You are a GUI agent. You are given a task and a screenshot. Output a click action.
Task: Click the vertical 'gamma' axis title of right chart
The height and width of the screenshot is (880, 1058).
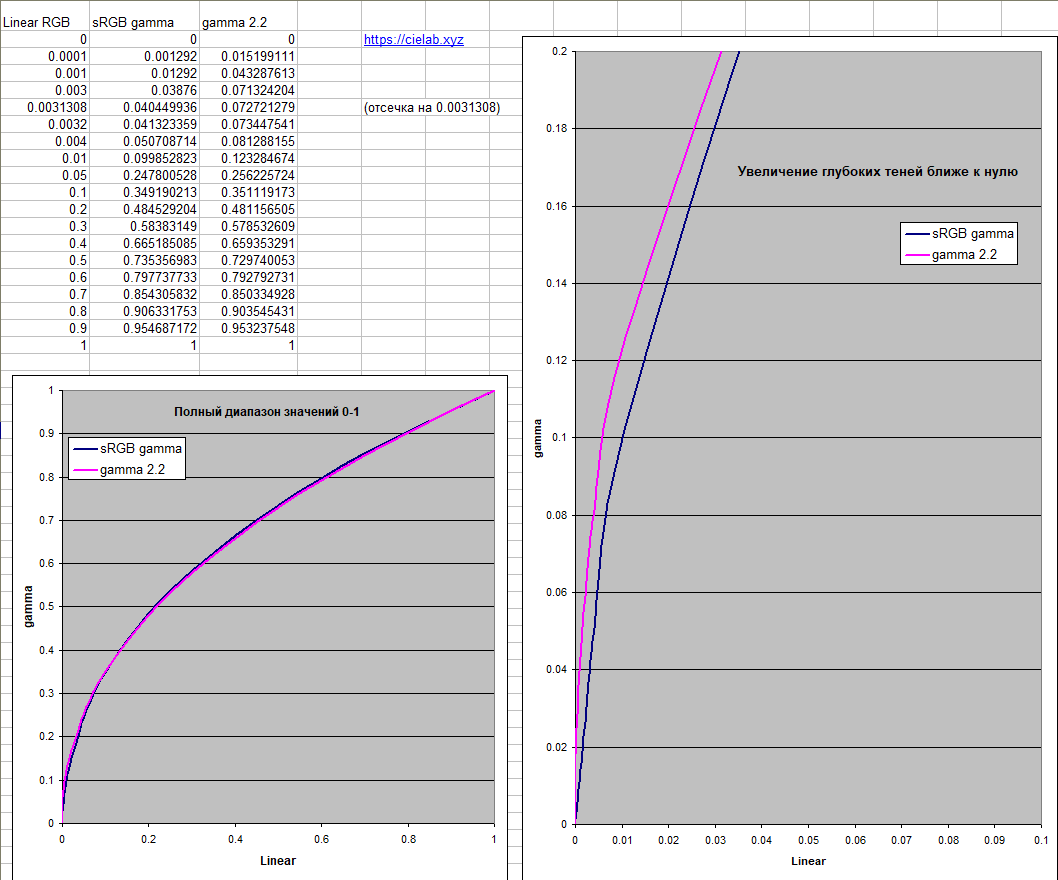(x=538, y=438)
